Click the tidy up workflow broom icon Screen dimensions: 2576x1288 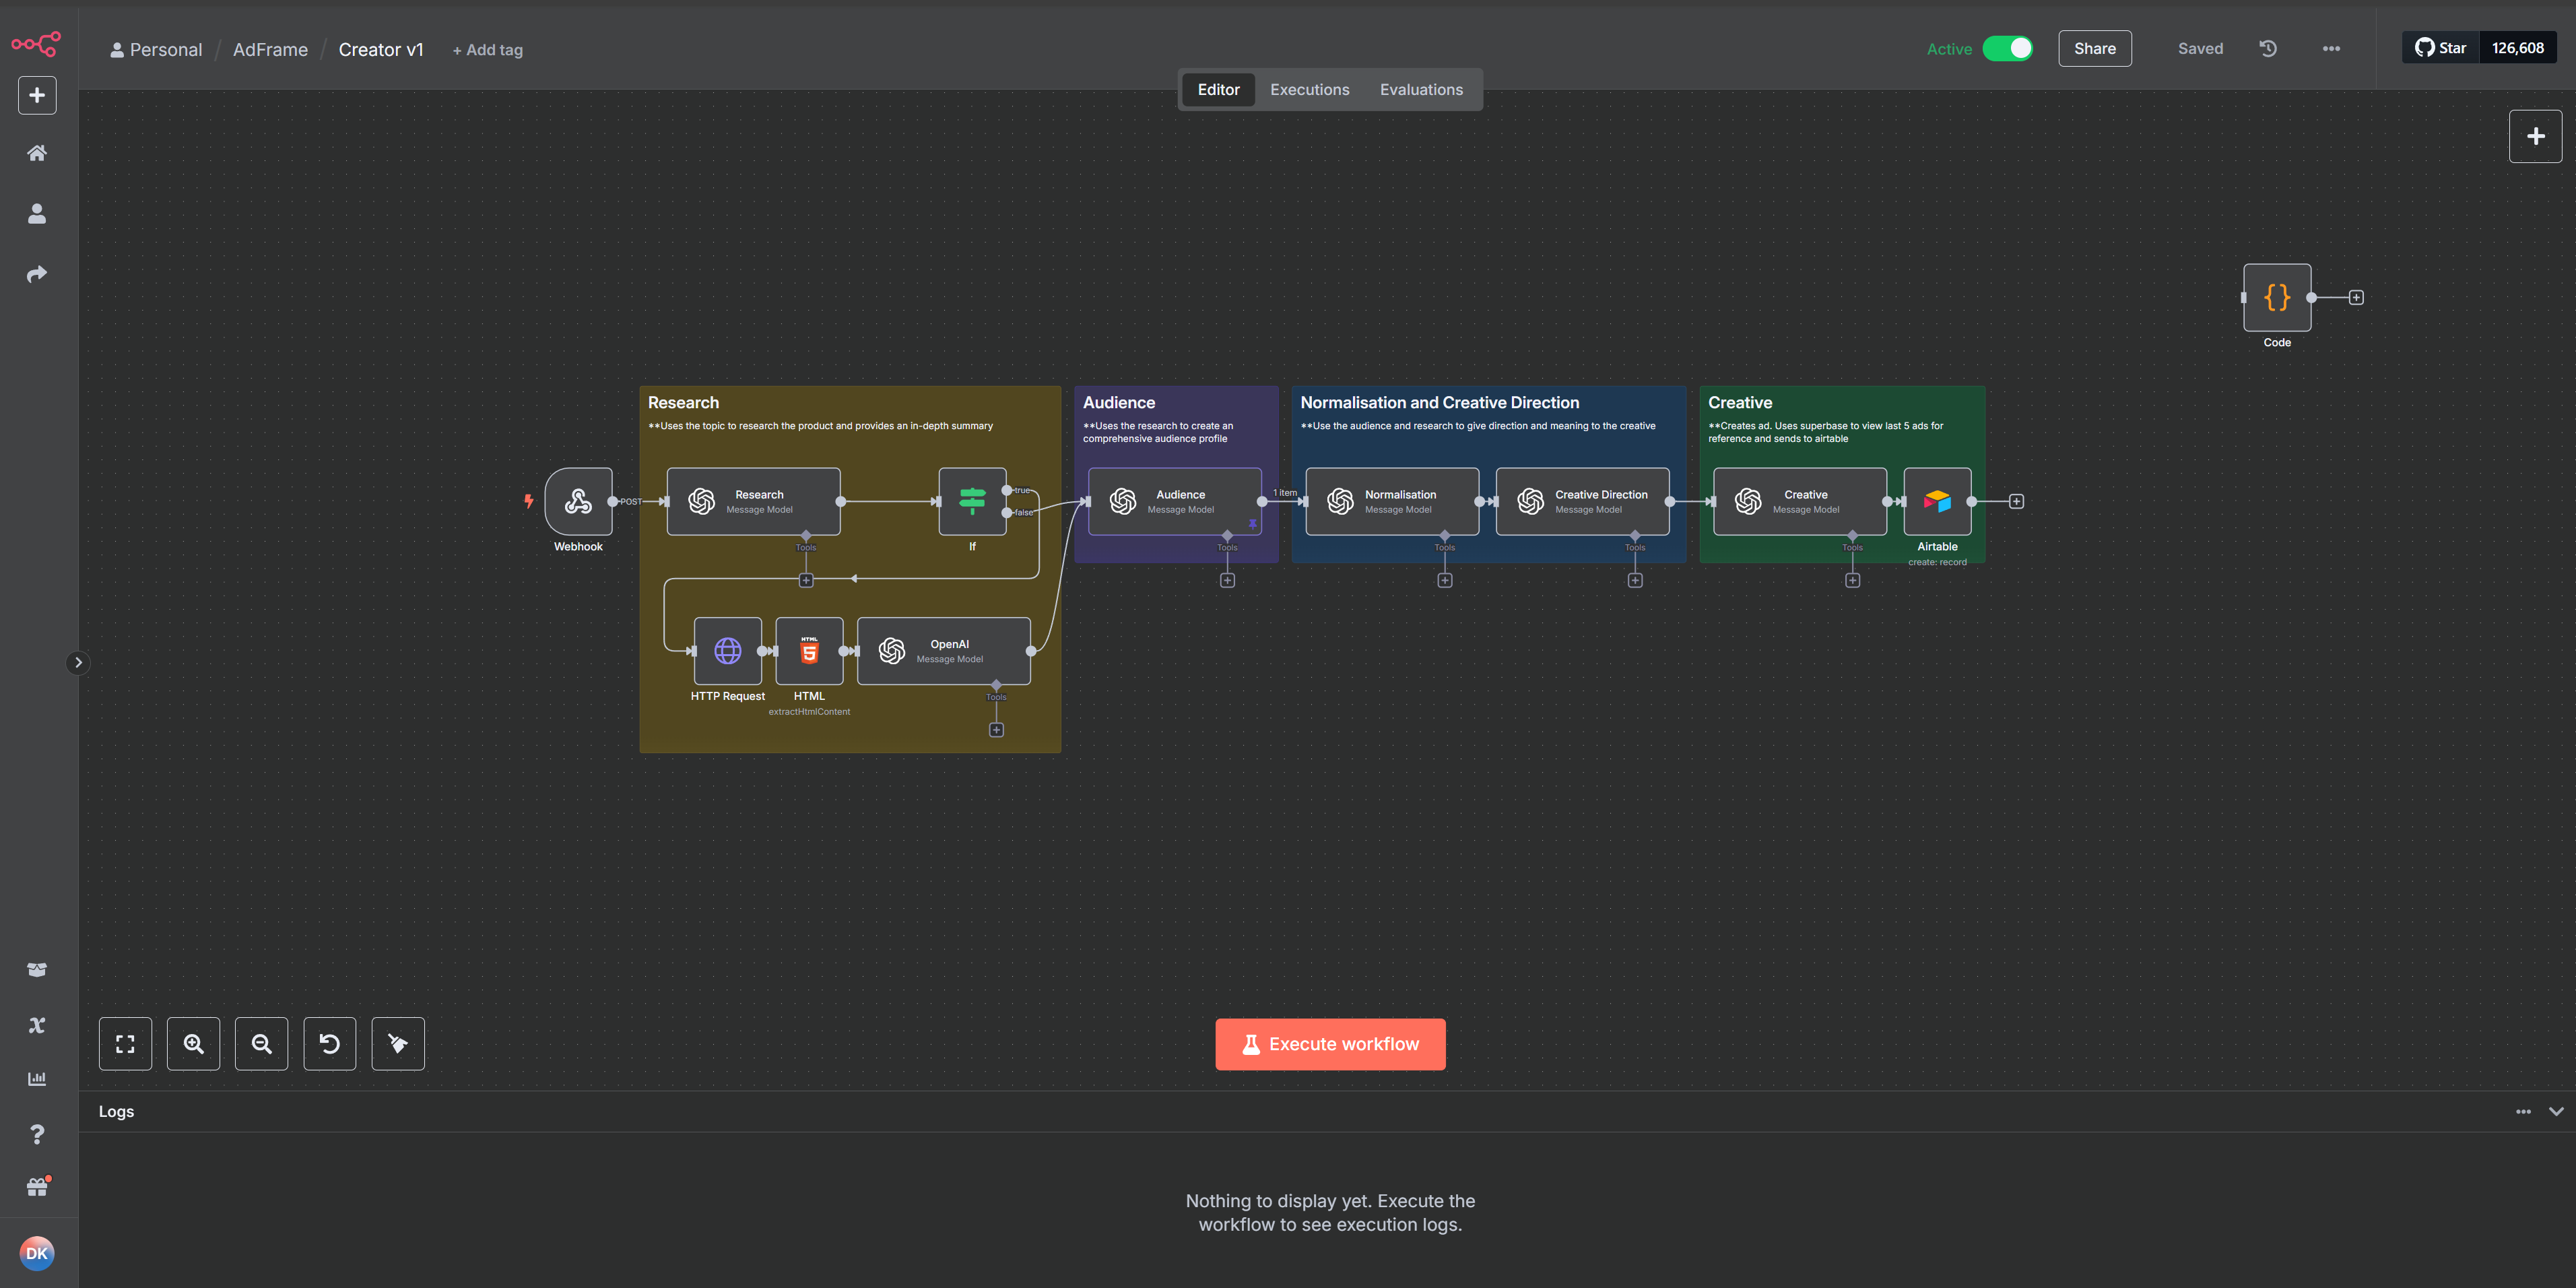[x=398, y=1044]
